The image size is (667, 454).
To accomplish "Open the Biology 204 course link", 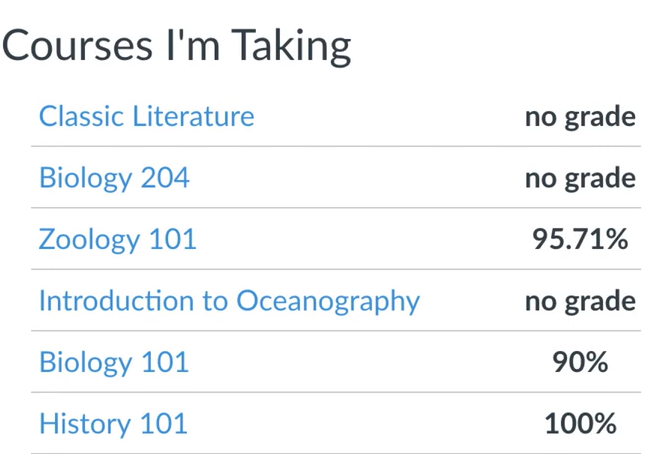I will (x=114, y=178).
